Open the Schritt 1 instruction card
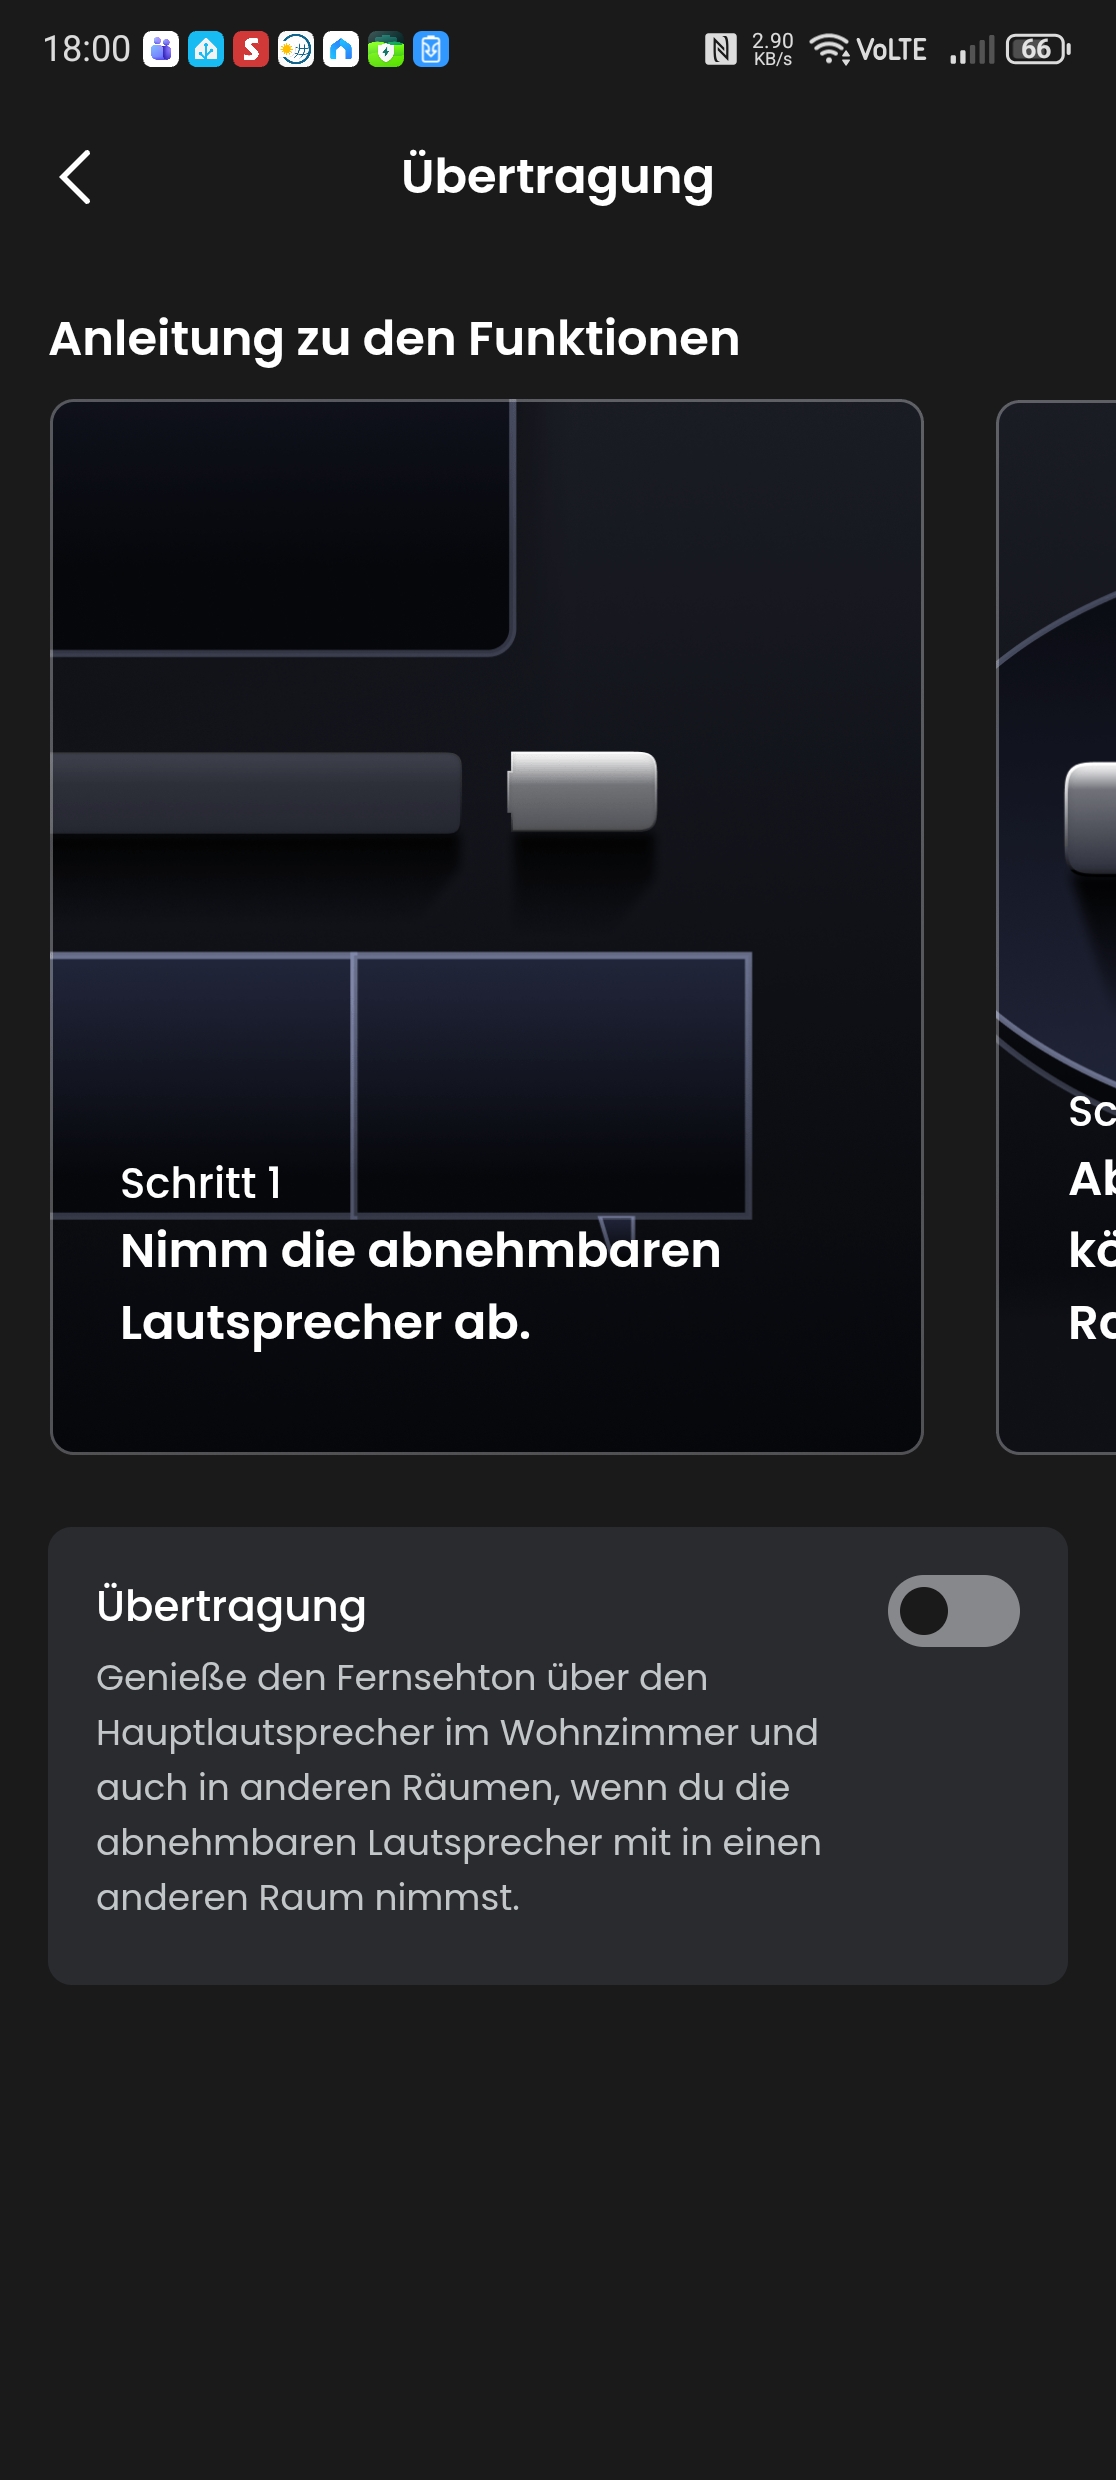This screenshot has width=1116, height=2480. click(x=487, y=926)
